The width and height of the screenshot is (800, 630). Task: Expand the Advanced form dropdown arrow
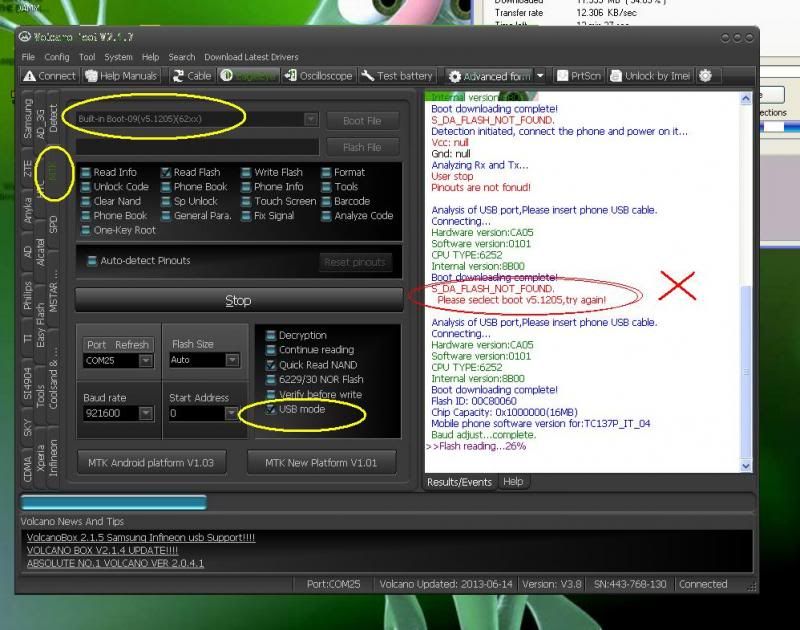tap(540, 77)
